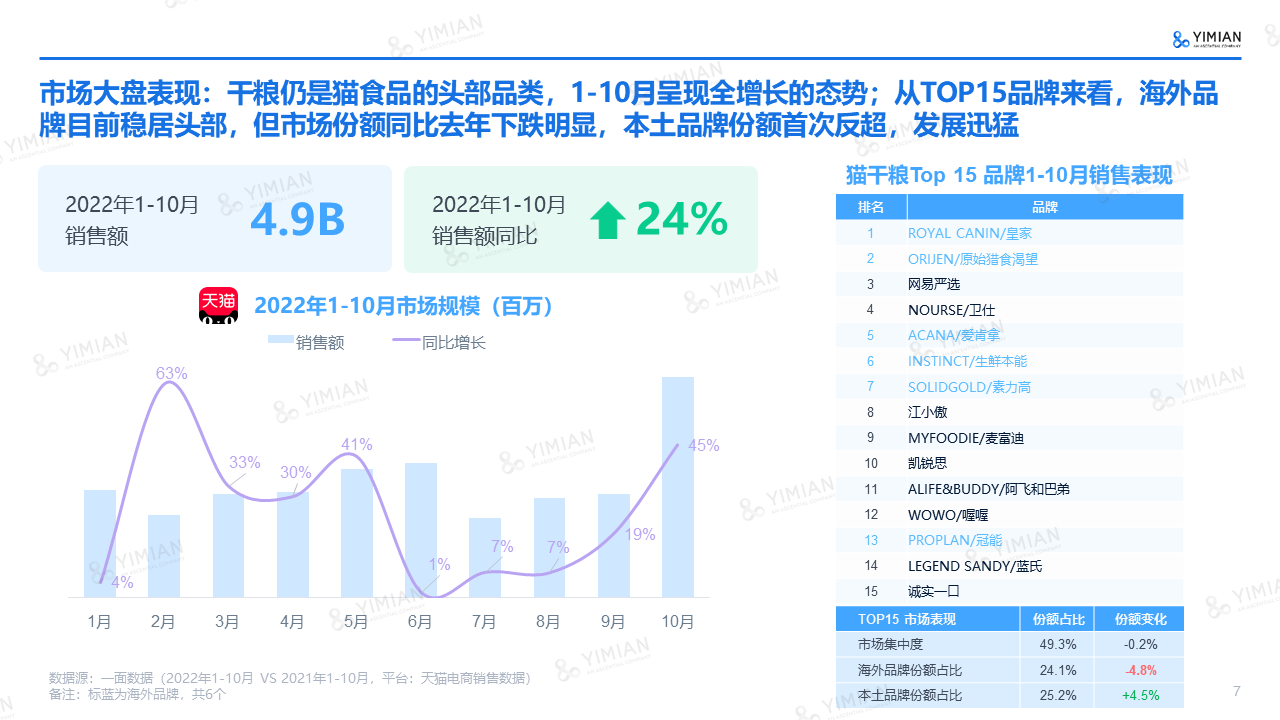Select the 销售额 legend bar swatch
The width and height of the screenshot is (1280, 720).
coord(280,342)
